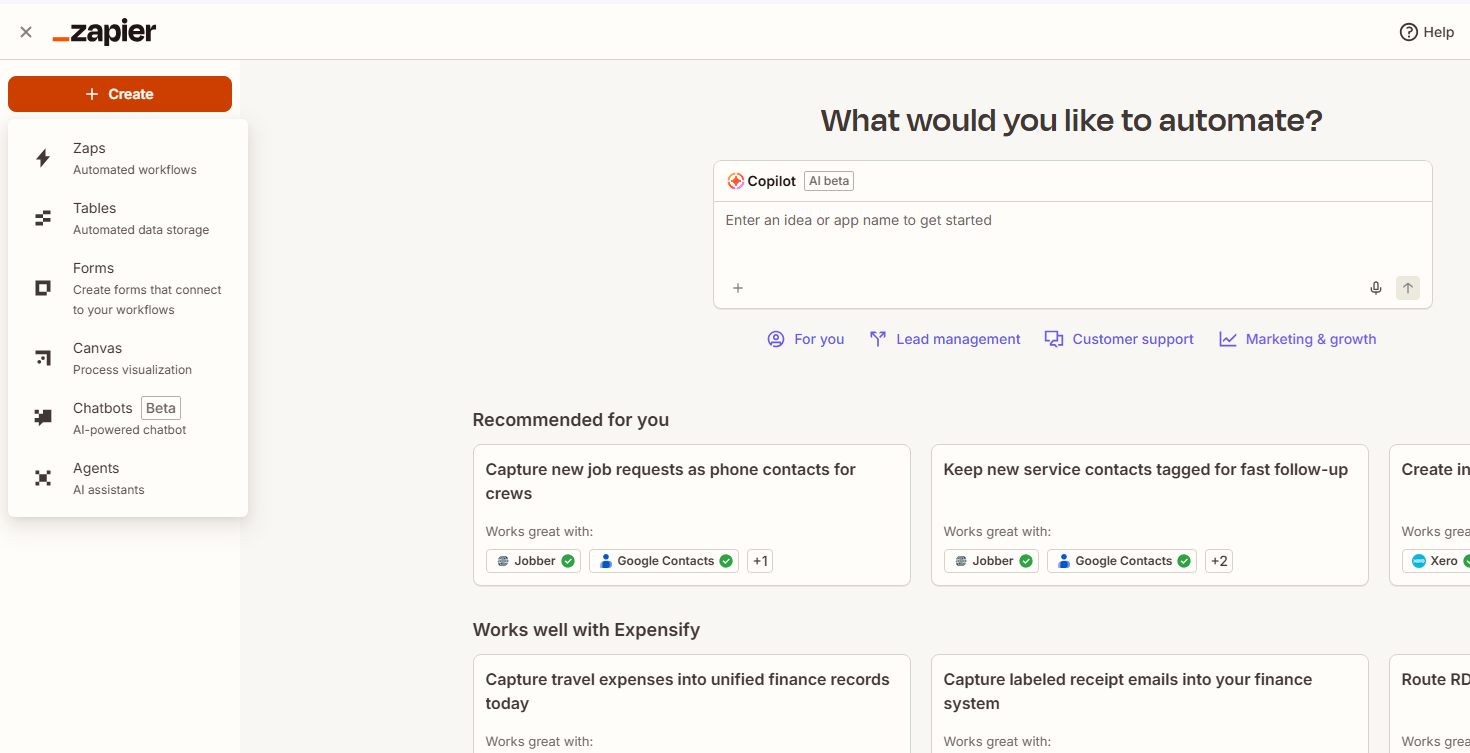Image resolution: width=1470 pixels, height=753 pixels.
Task: Select the For you suggestion tab
Action: (806, 339)
